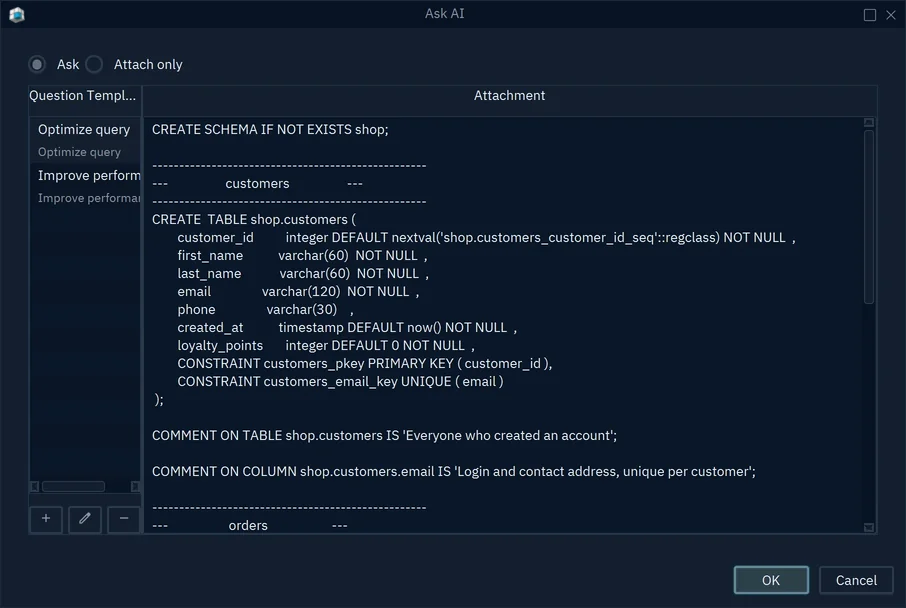Screen dimensions: 906x608
Task: Click the attachment scrollbar down arrow
Action: pyautogui.click(x=868, y=527)
